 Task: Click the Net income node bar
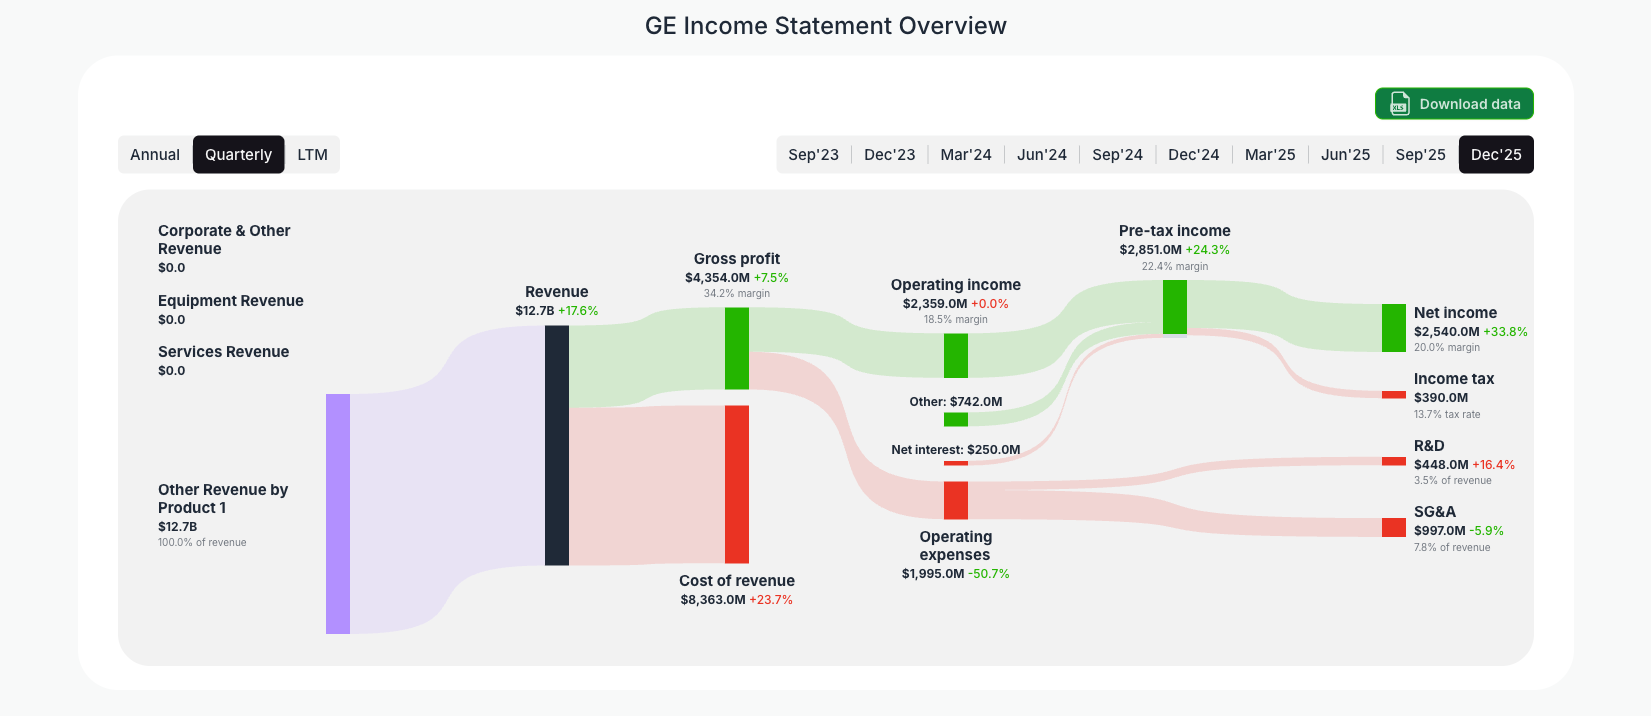pos(1393,327)
